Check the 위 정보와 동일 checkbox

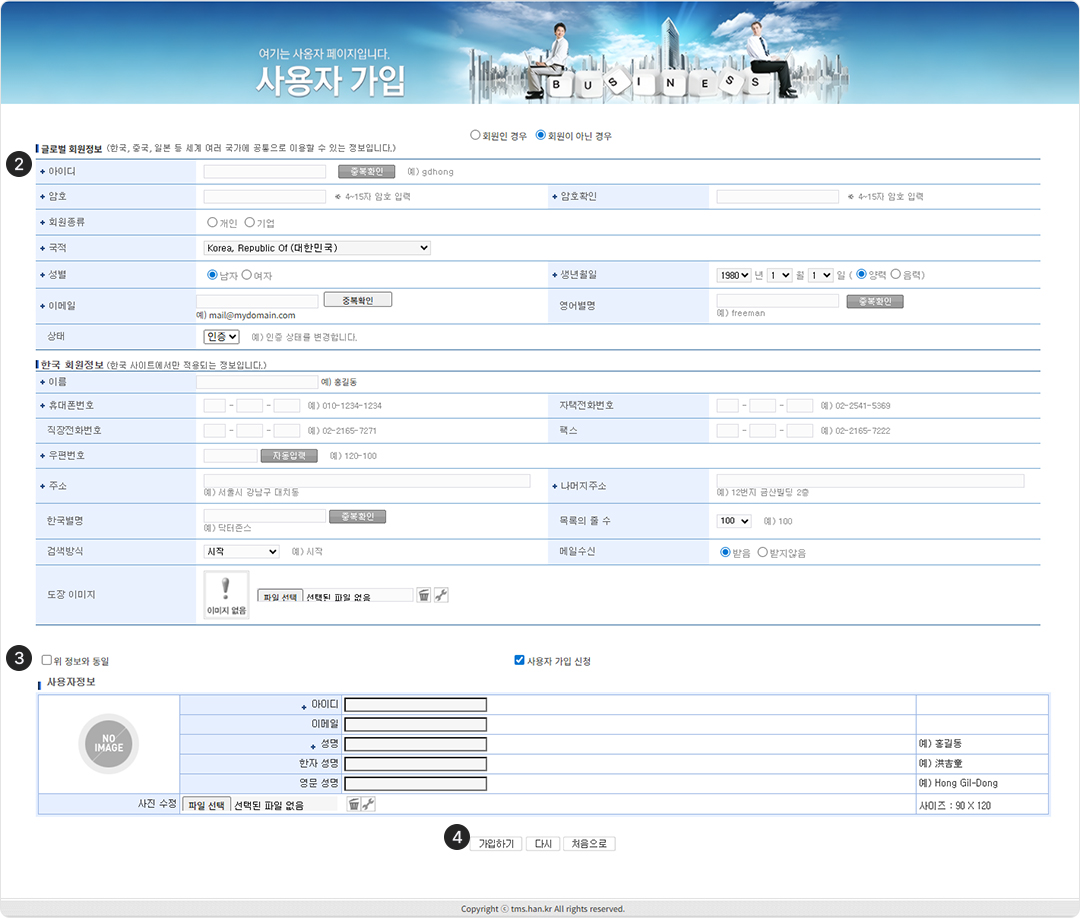point(47,660)
